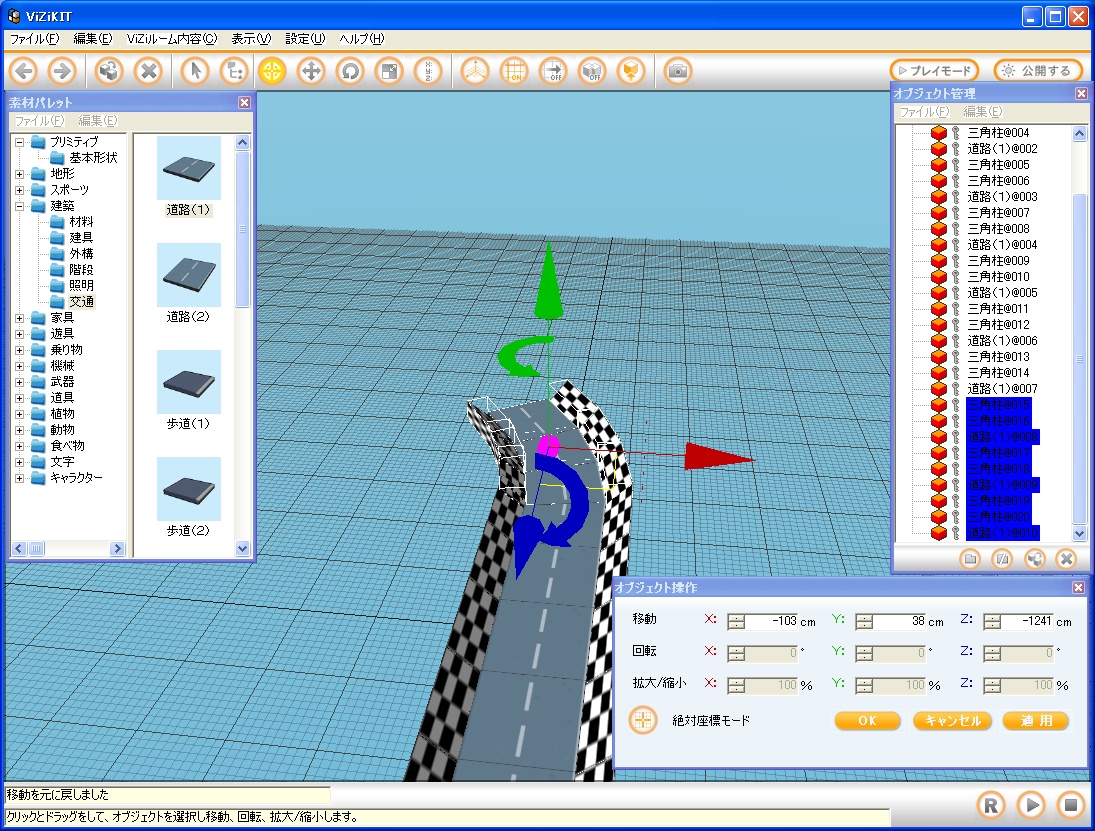The width and height of the screenshot is (1095, 831).
Task: Click the undo back-arrow toolbar icon
Action: [24, 71]
